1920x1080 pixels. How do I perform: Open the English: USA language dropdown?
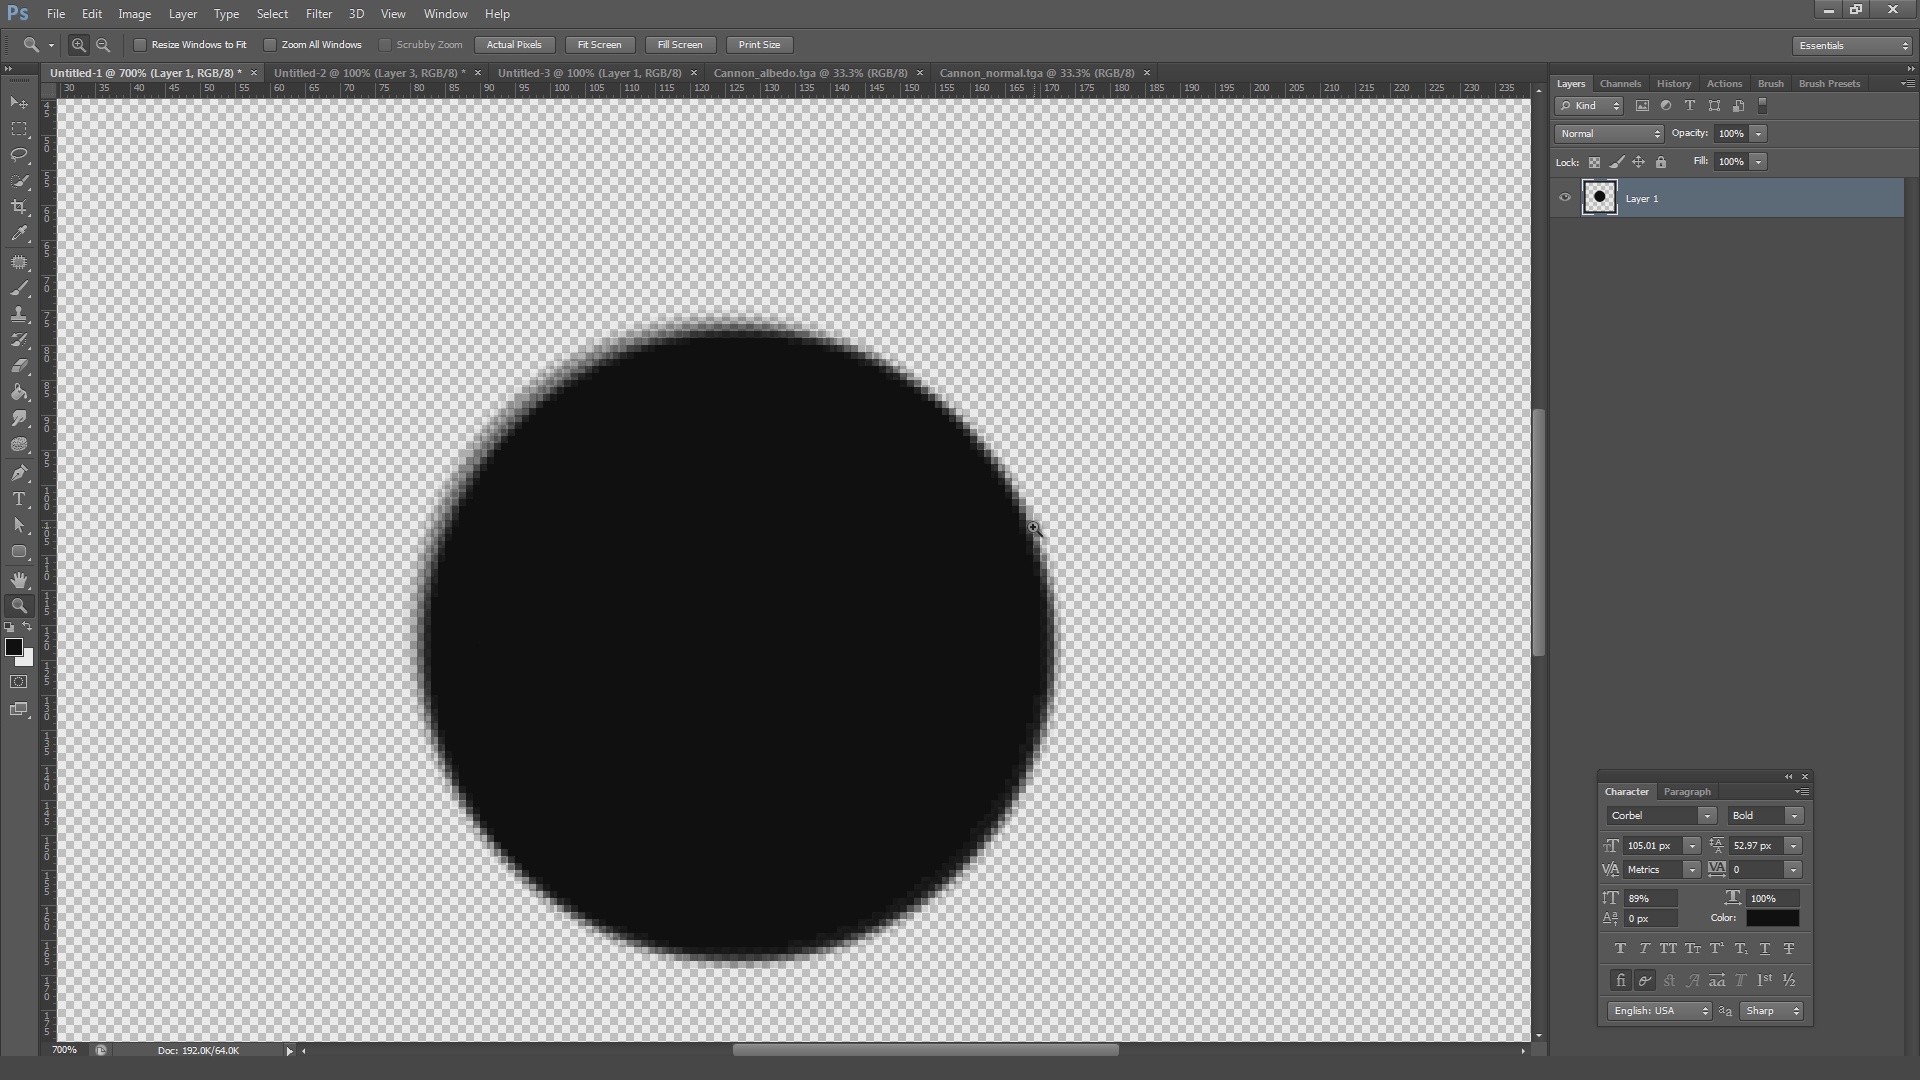1660,1011
